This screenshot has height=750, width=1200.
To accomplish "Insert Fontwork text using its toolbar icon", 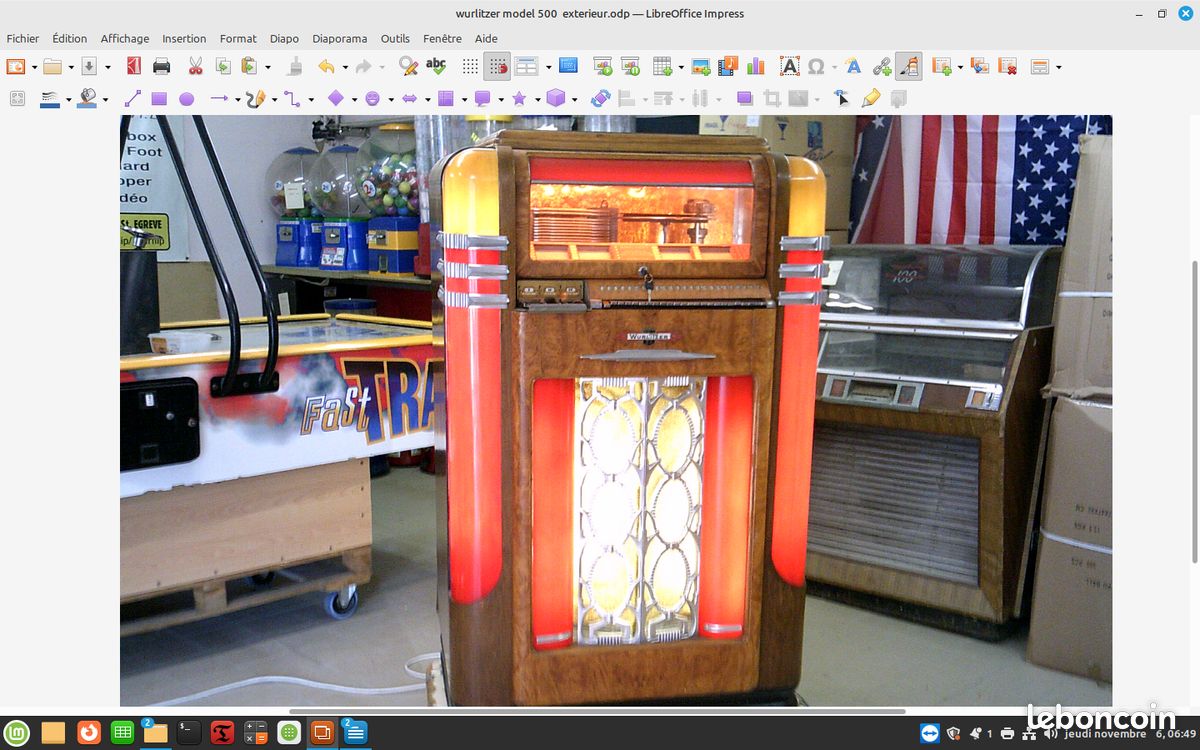I will pos(853,66).
